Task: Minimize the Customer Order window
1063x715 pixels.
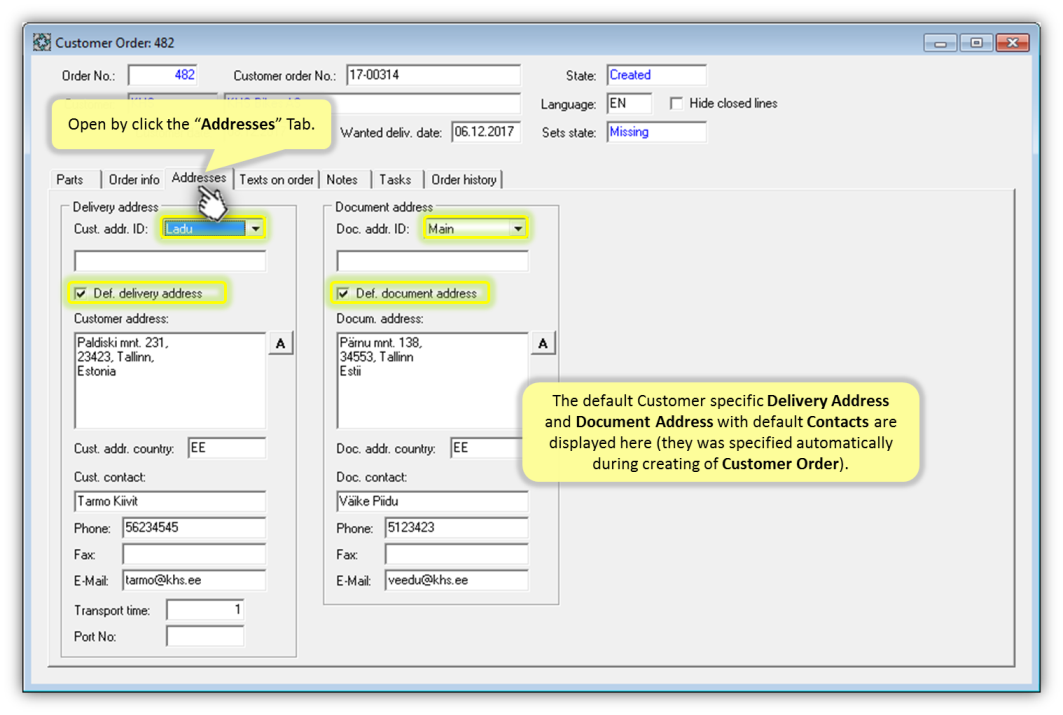Action: click(x=940, y=43)
